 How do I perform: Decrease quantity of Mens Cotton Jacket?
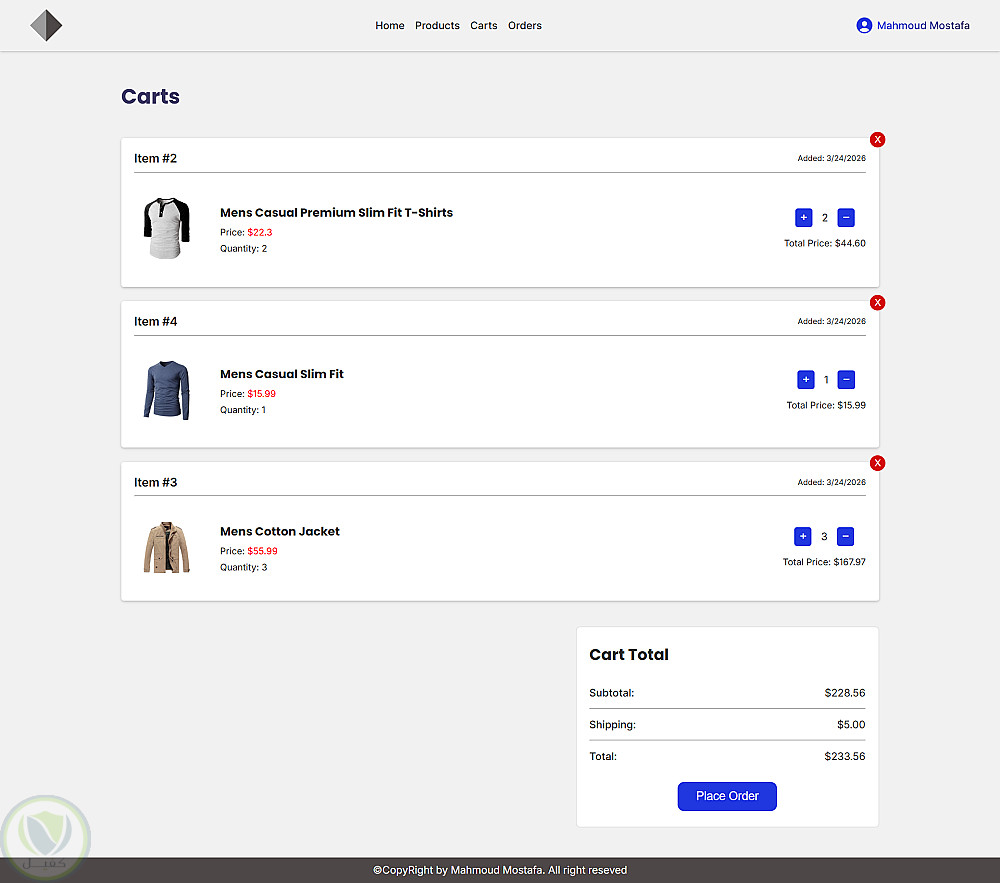[845, 536]
